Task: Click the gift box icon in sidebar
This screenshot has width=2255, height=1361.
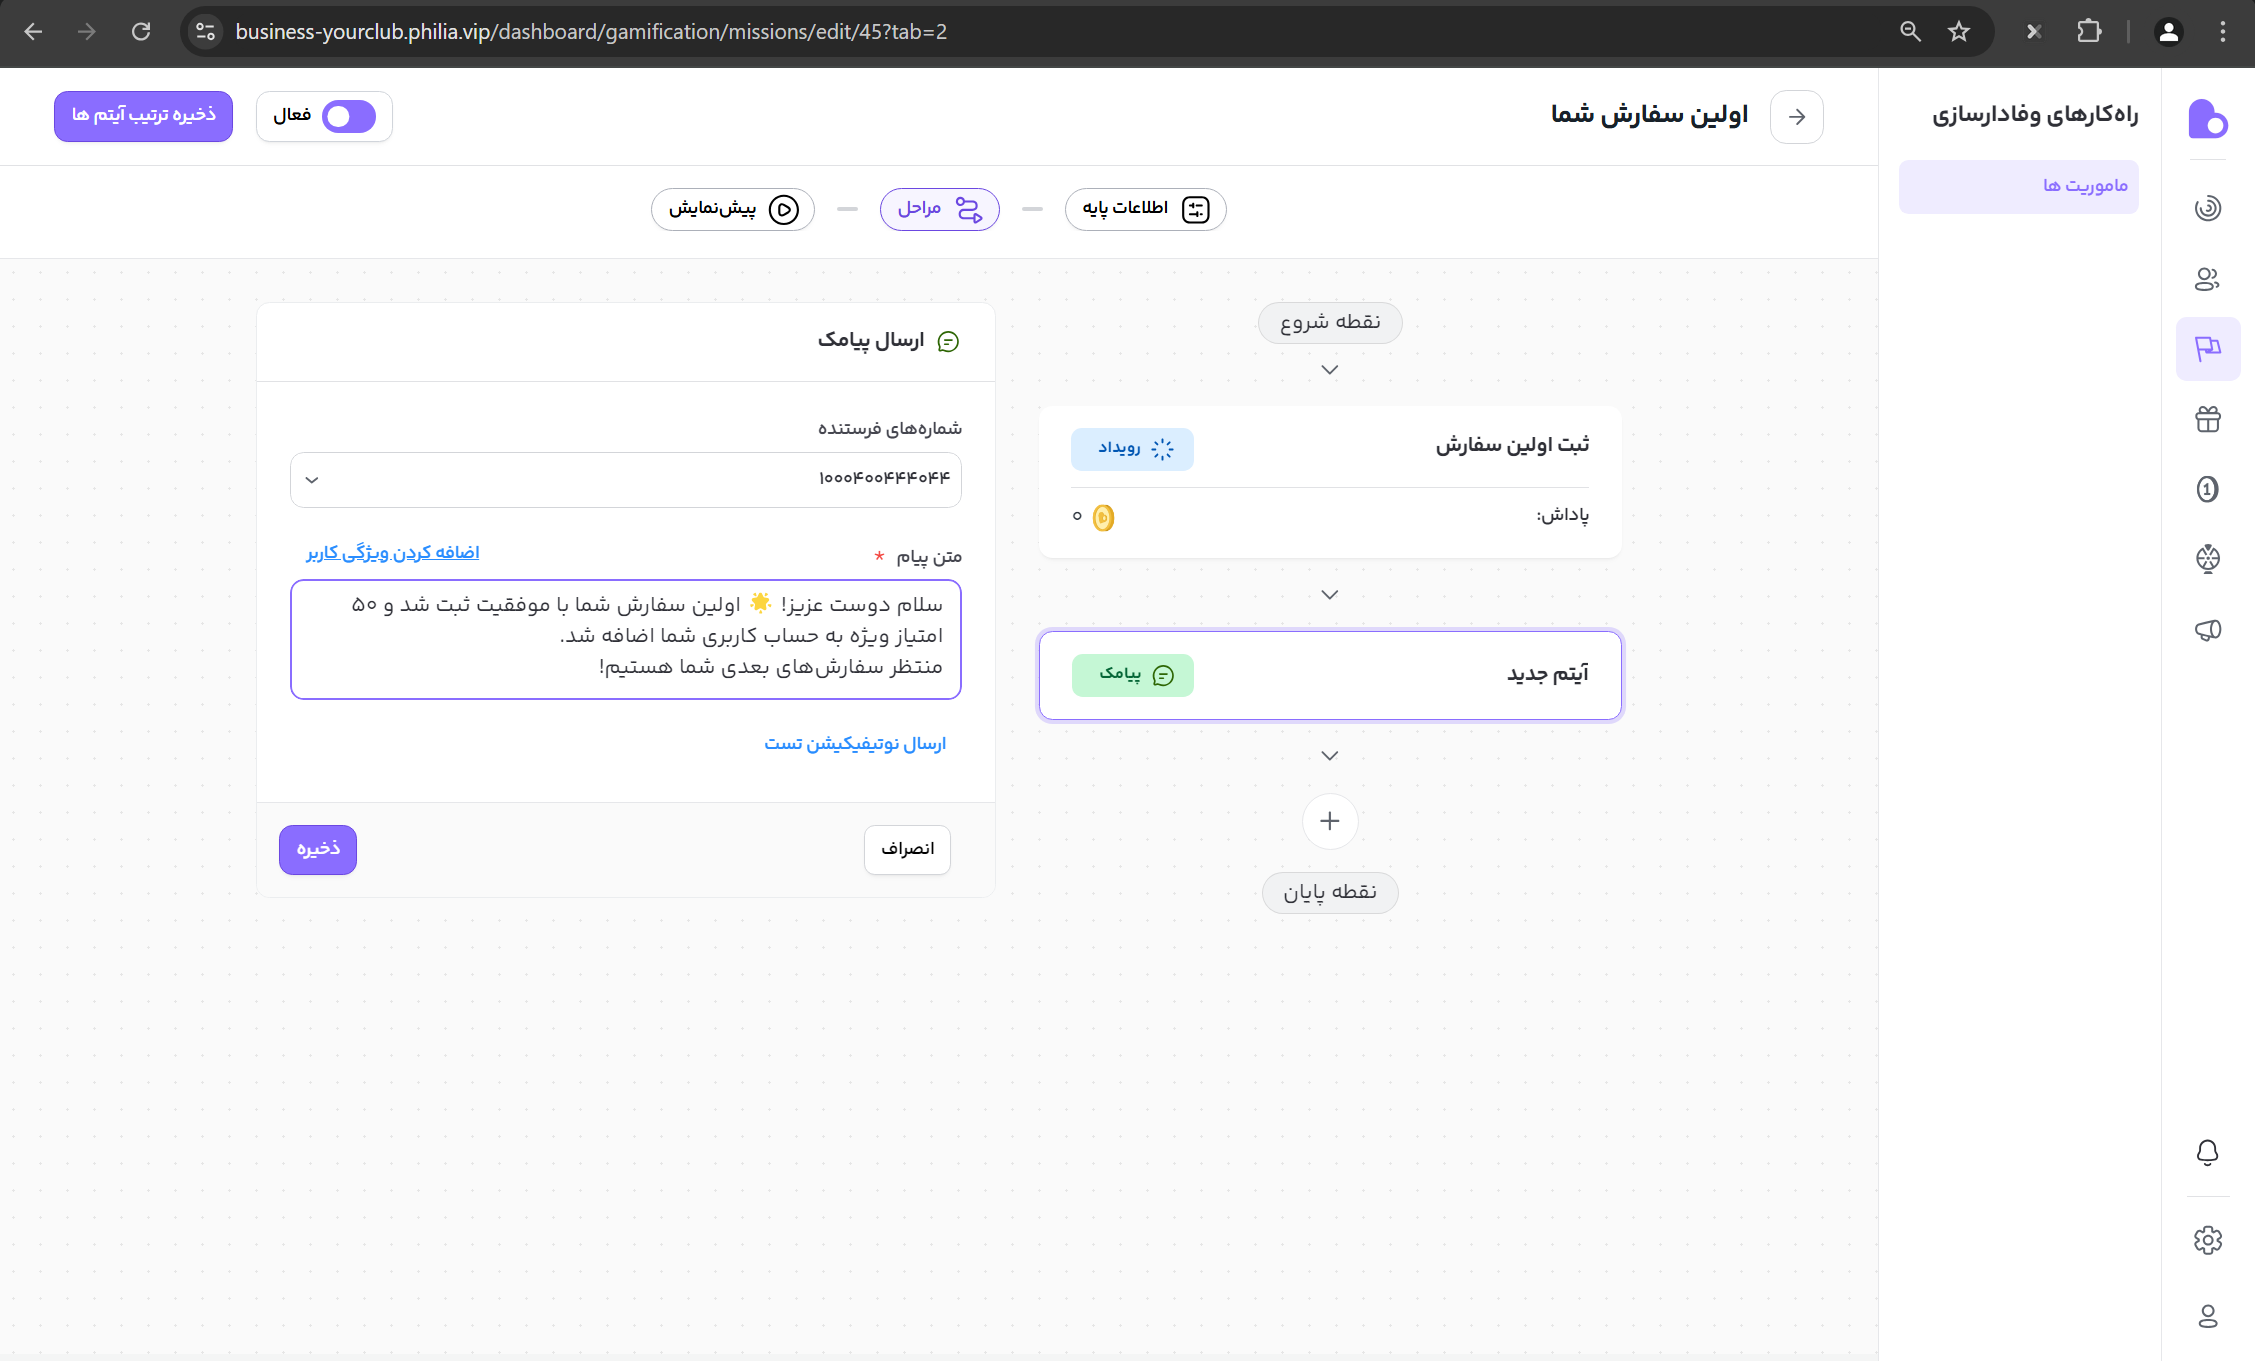Action: pos(2207,419)
